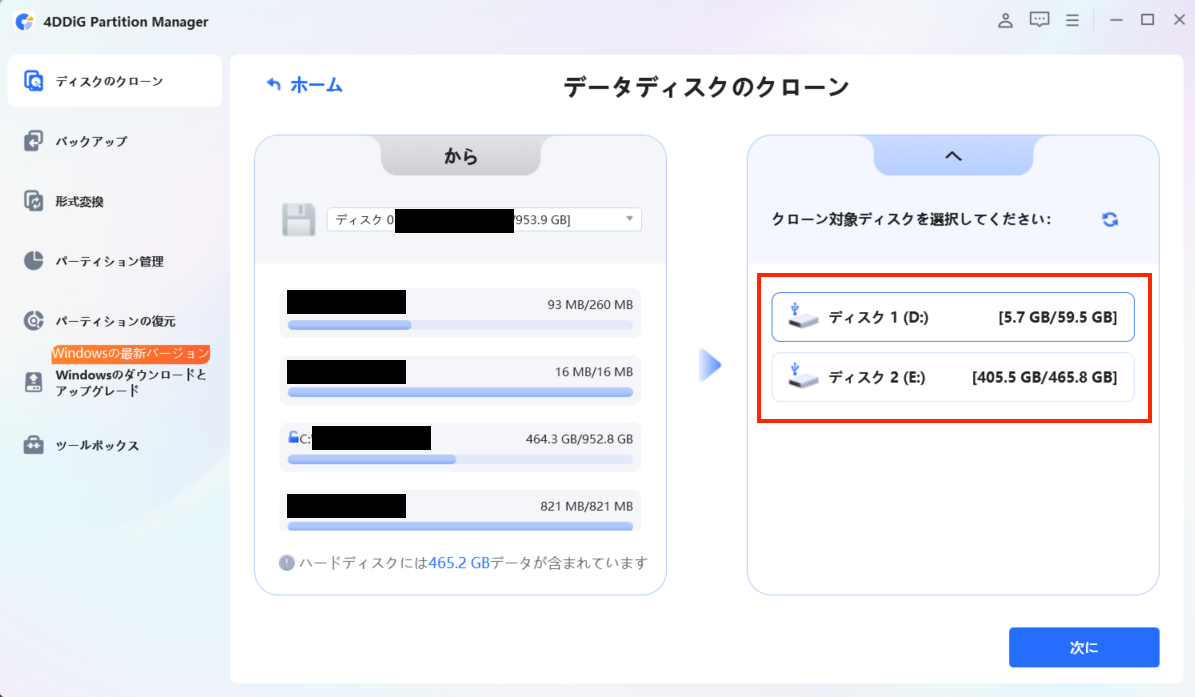
Task: Click the refresh disk list icon
Action: [x=1110, y=220]
